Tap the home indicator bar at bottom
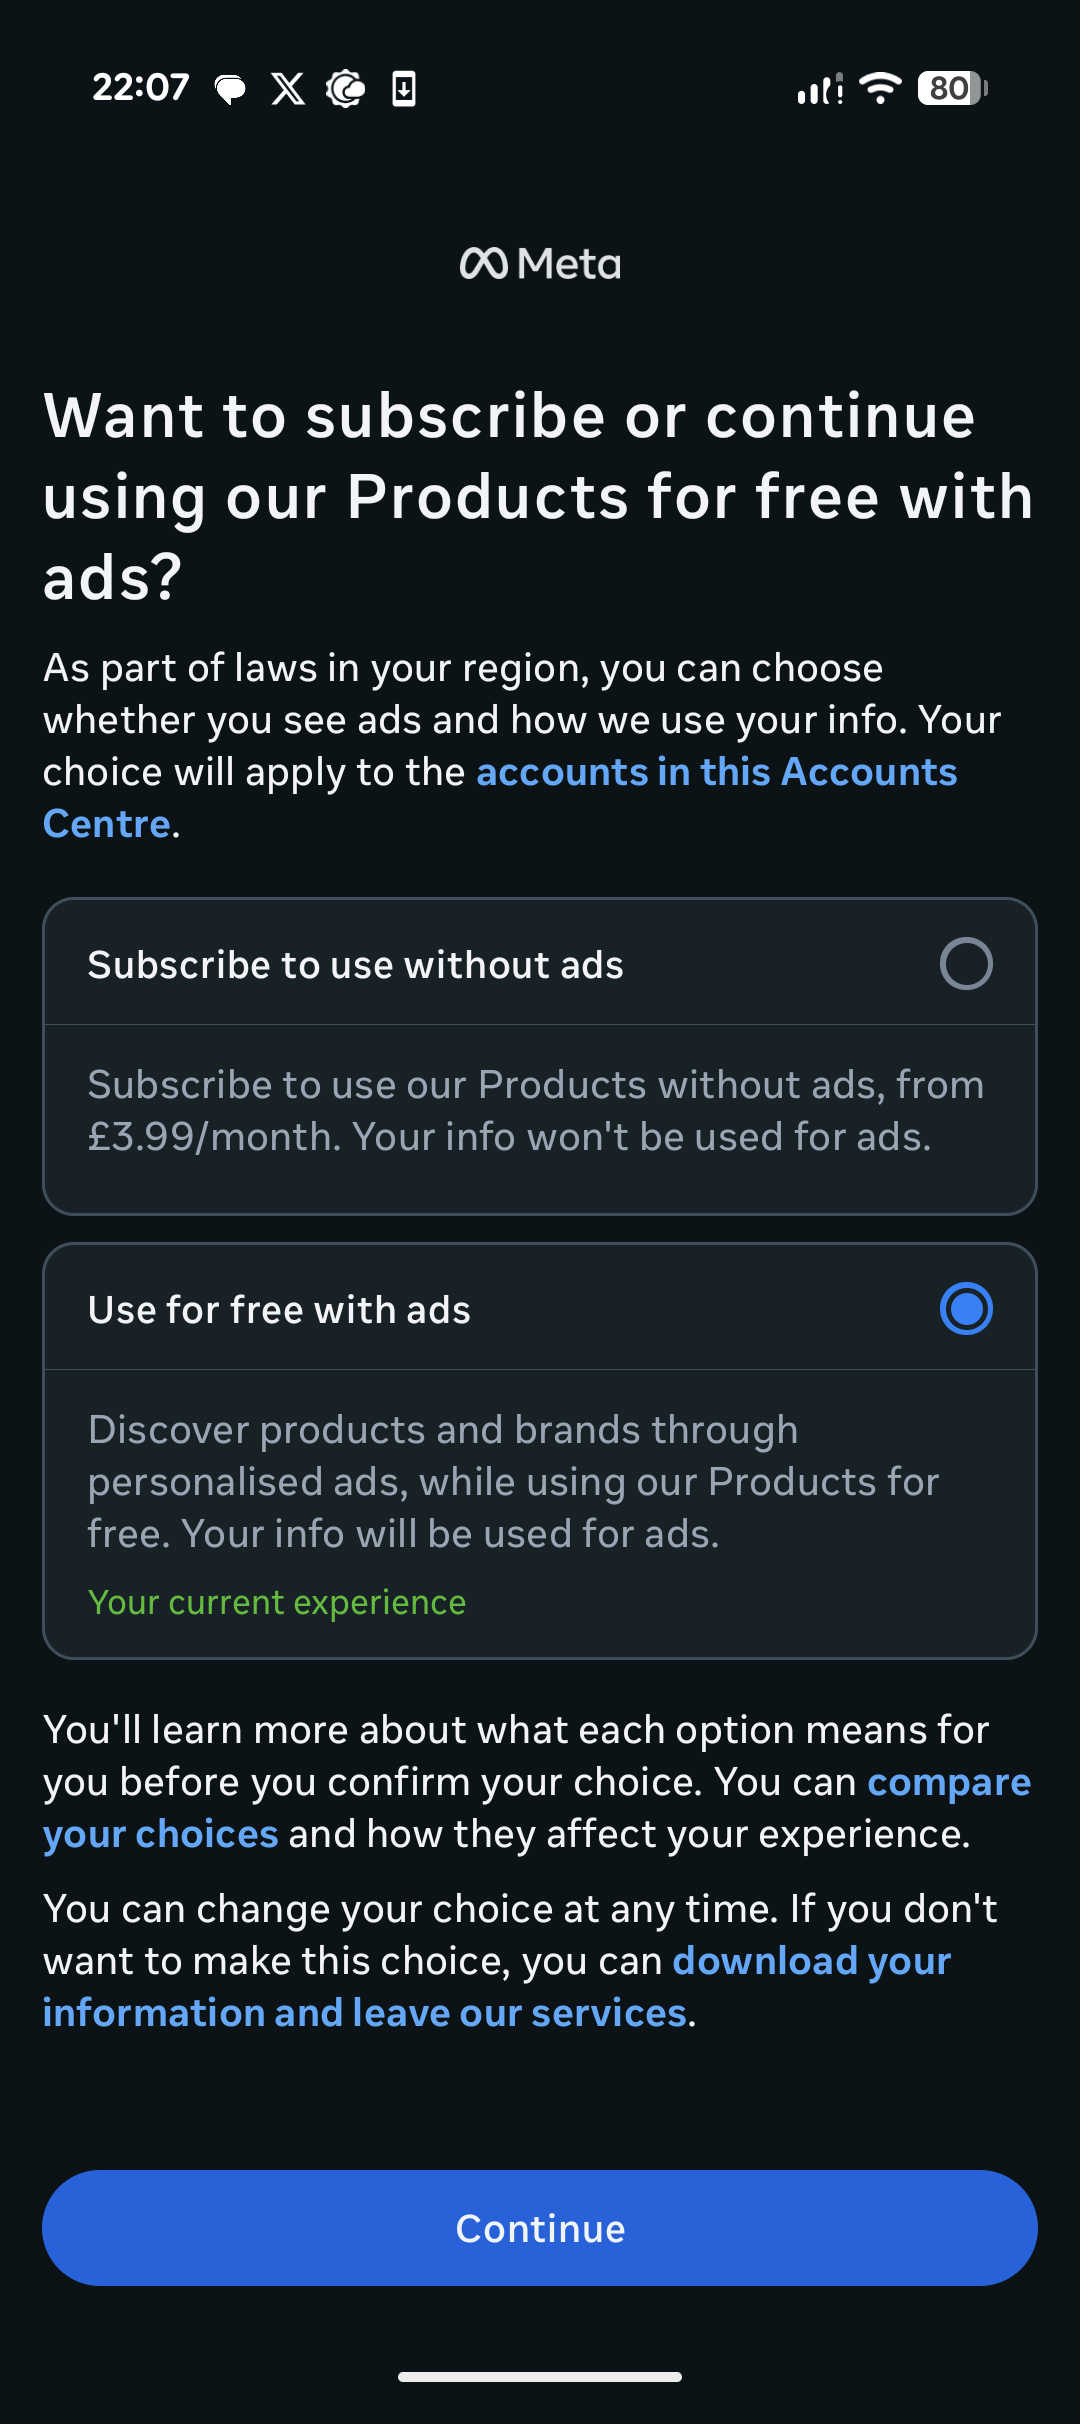Image resolution: width=1080 pixels, height=2424 pixels. 540,2376
